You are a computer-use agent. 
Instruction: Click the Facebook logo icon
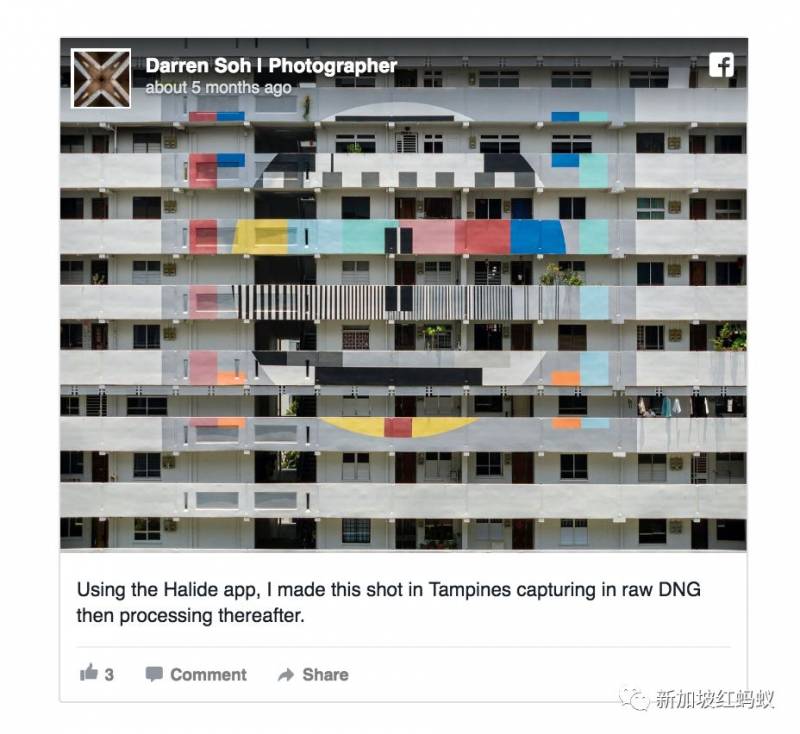click(721, 65)
